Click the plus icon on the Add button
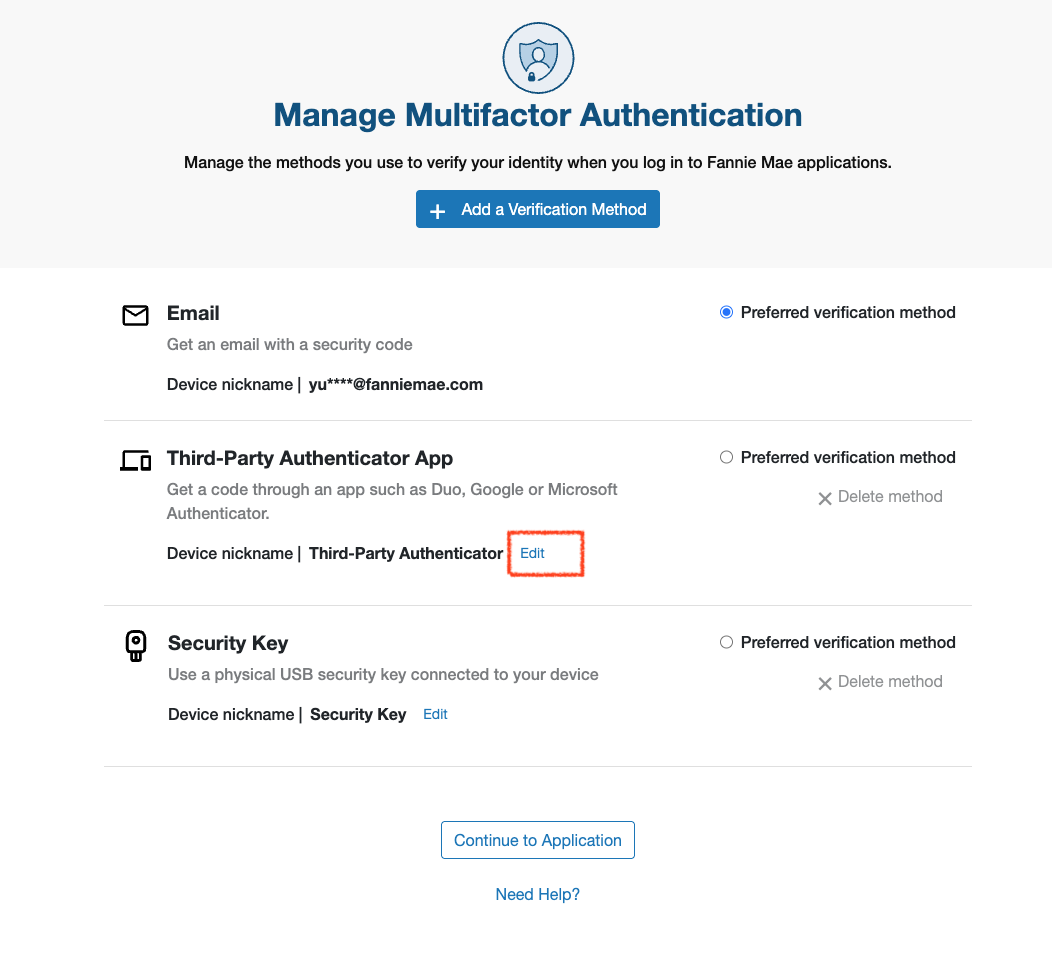This screenshot has height=957, width=1052. [437, 211]
